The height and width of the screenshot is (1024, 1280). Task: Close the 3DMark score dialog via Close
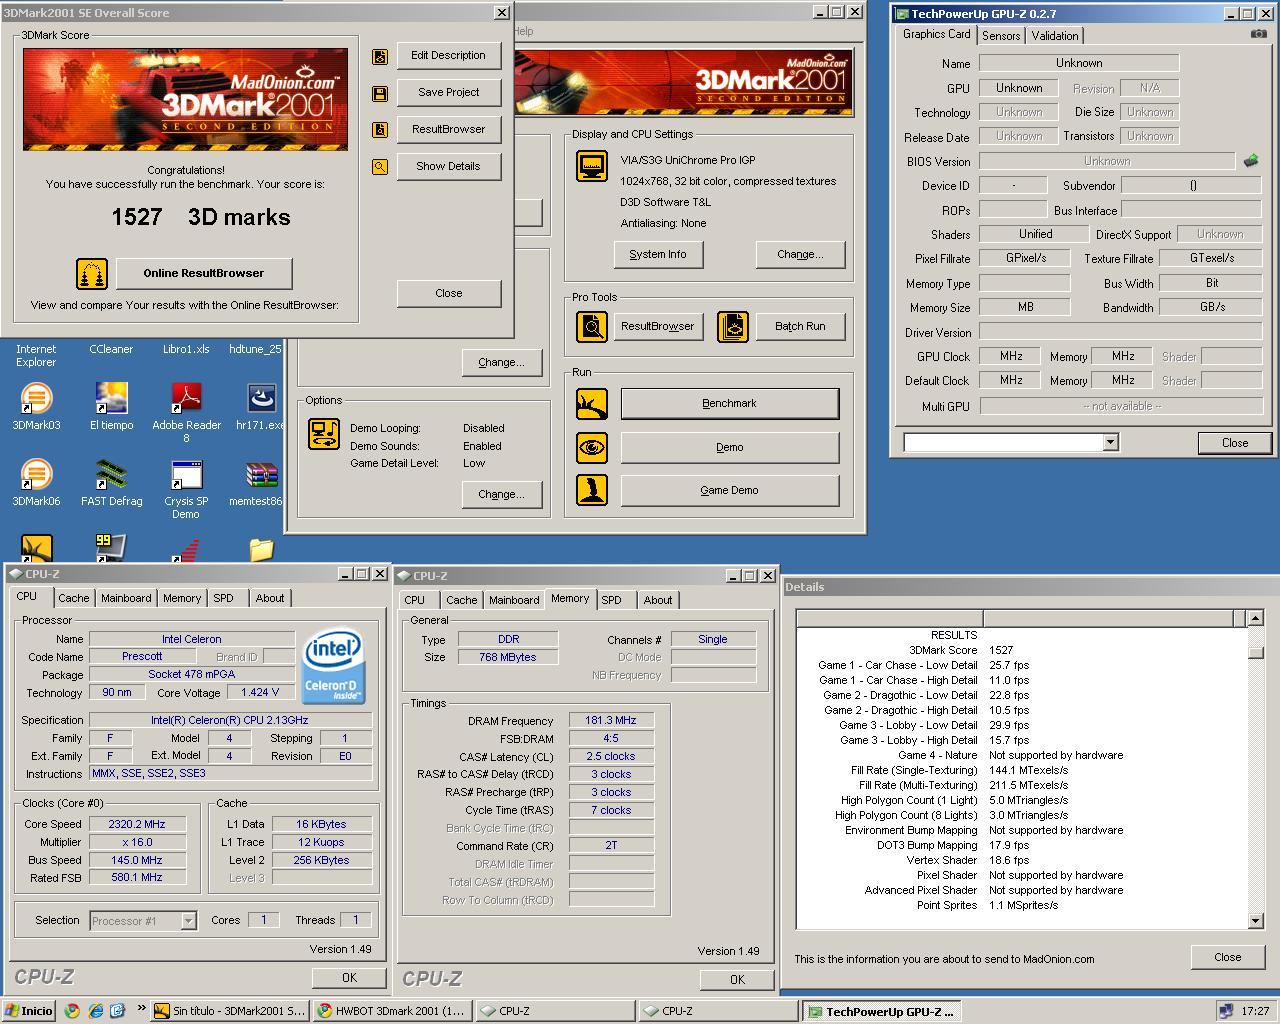click(x=448, y=293)
